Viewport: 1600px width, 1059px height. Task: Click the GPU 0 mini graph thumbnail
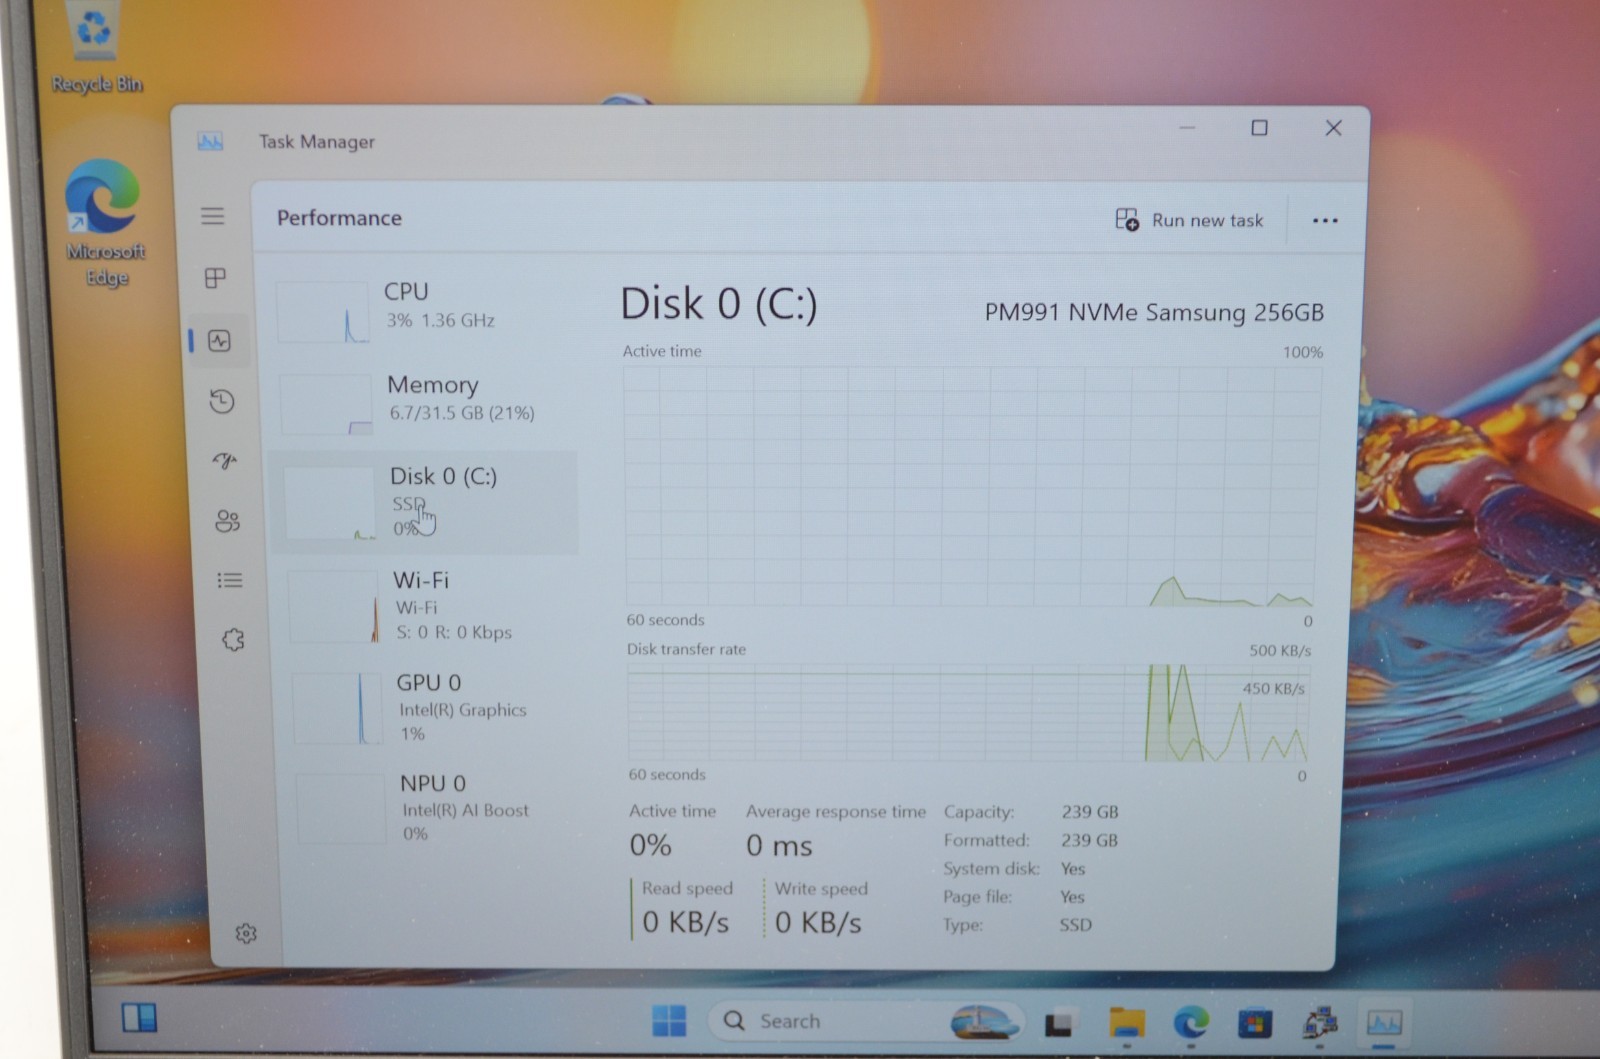337,708
